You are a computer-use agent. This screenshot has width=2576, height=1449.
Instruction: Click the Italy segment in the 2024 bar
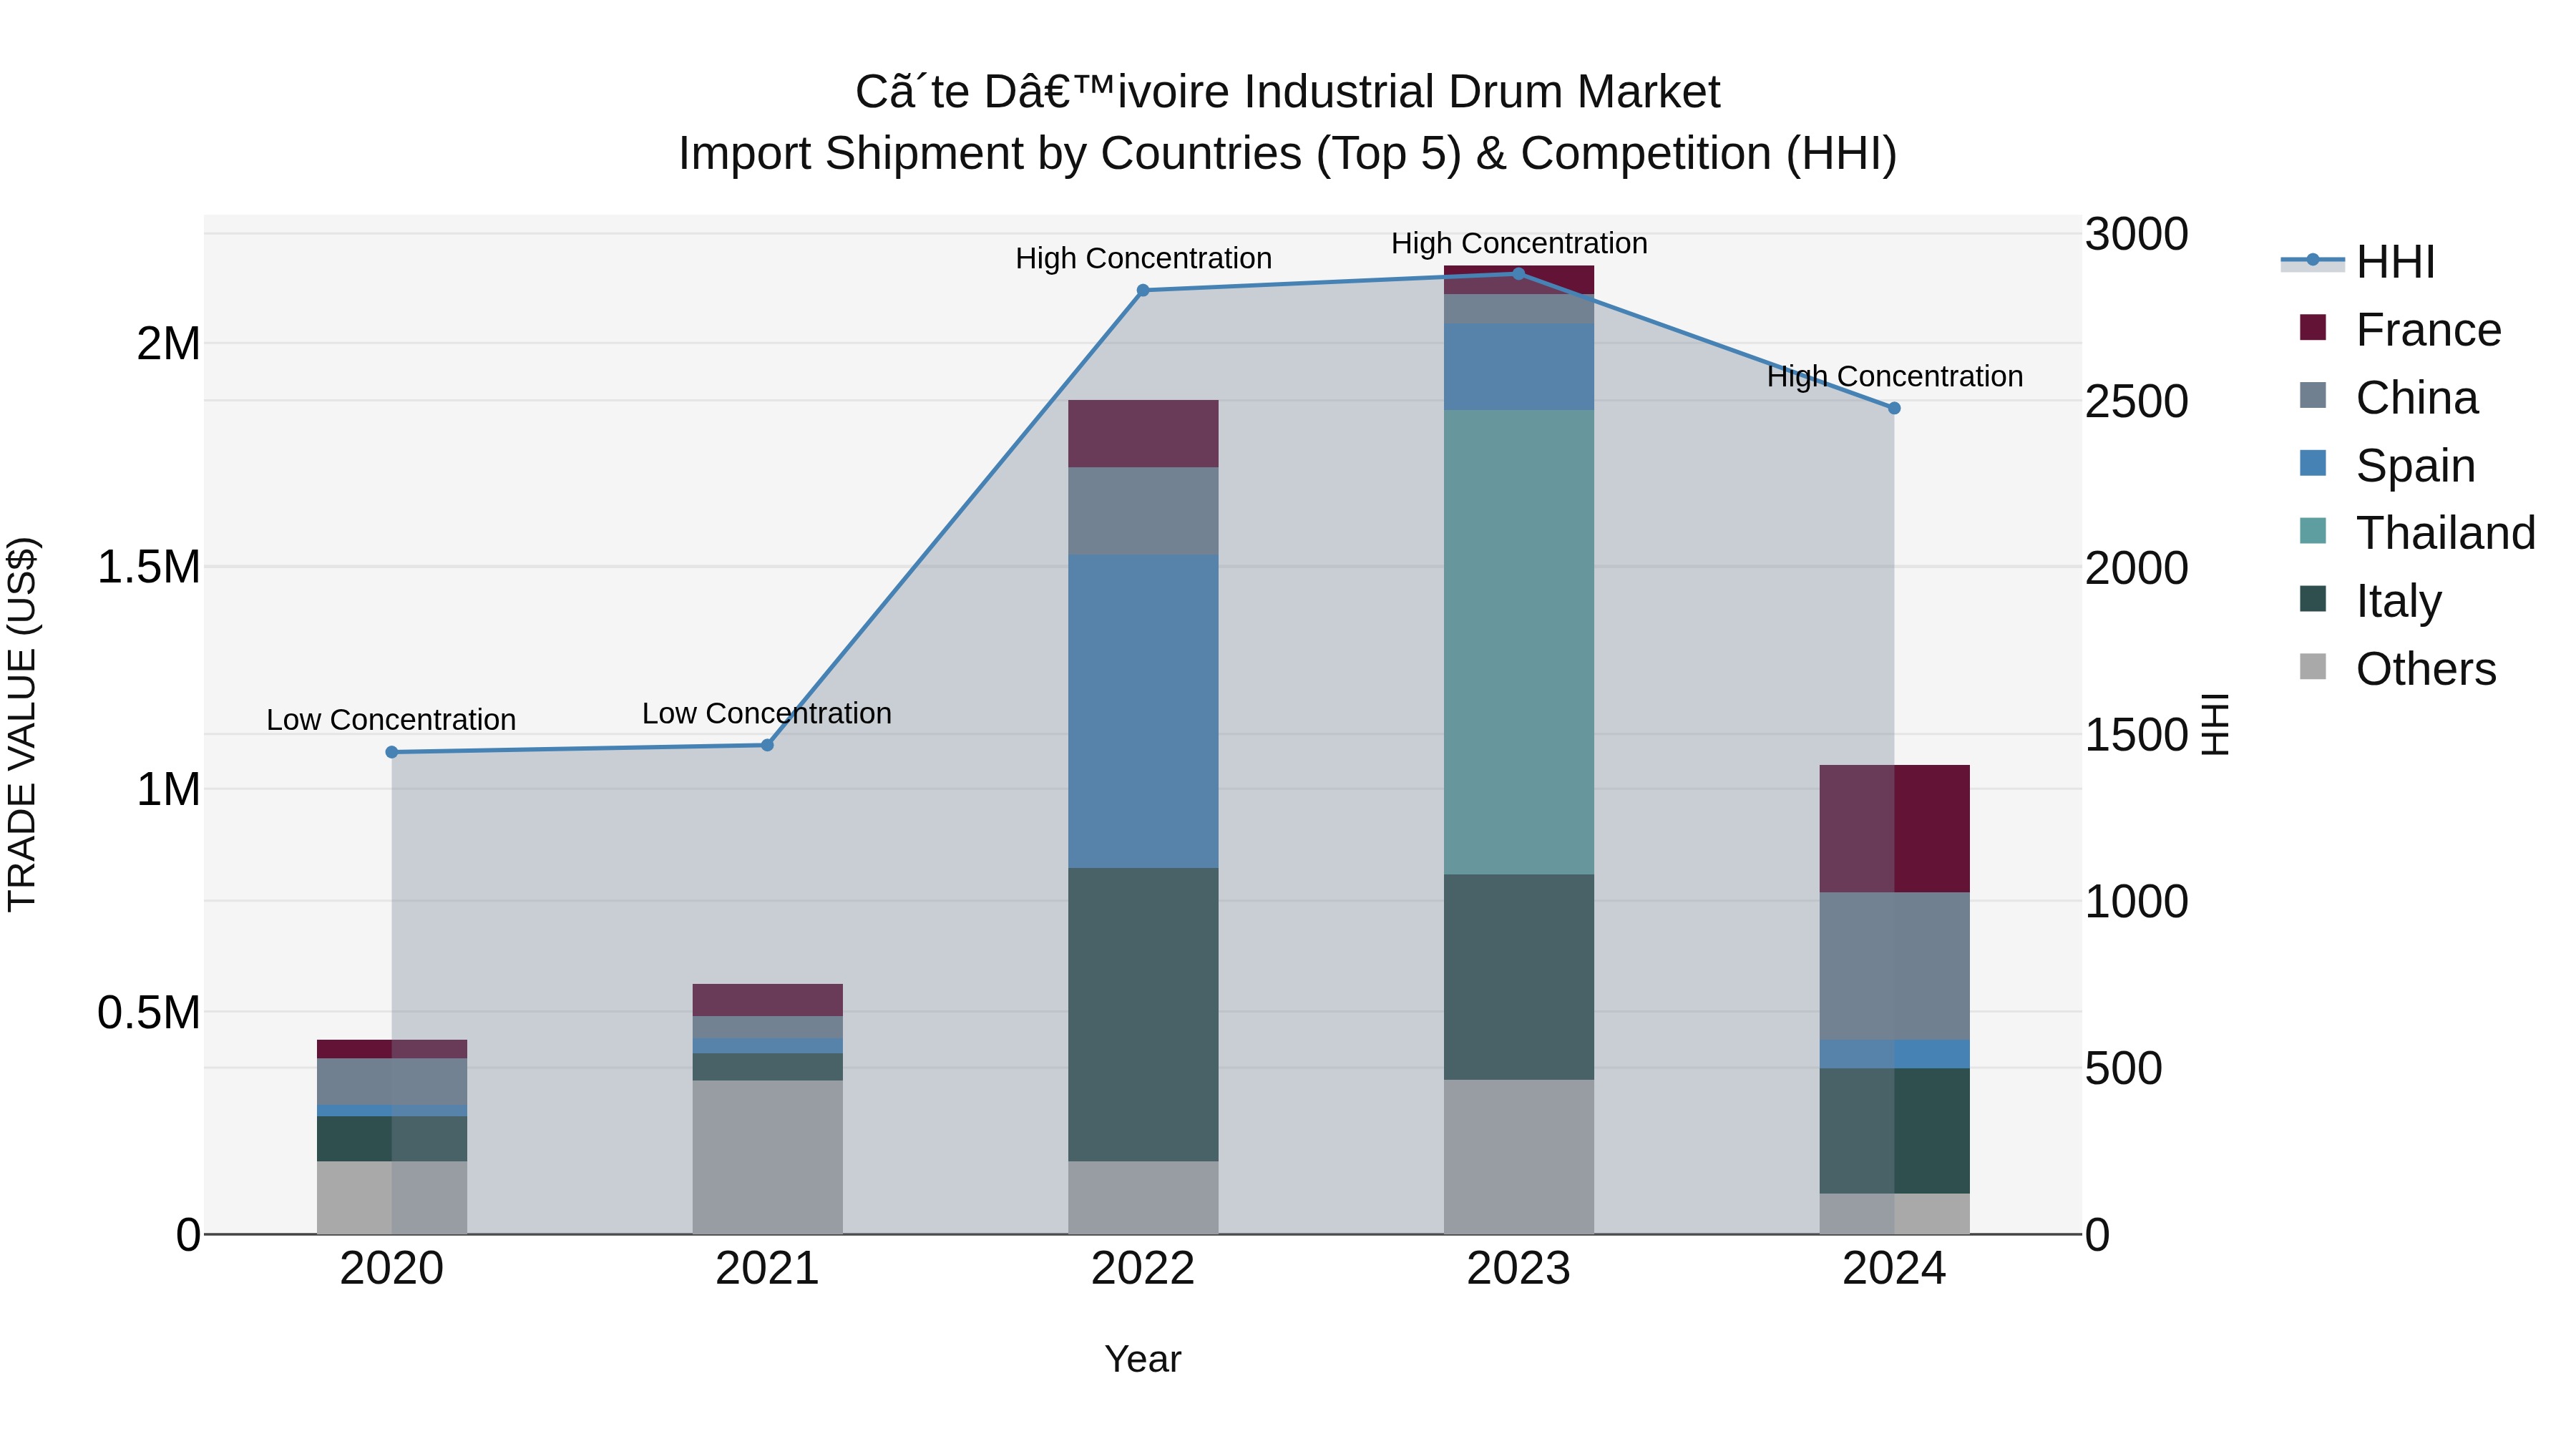1894,1131
